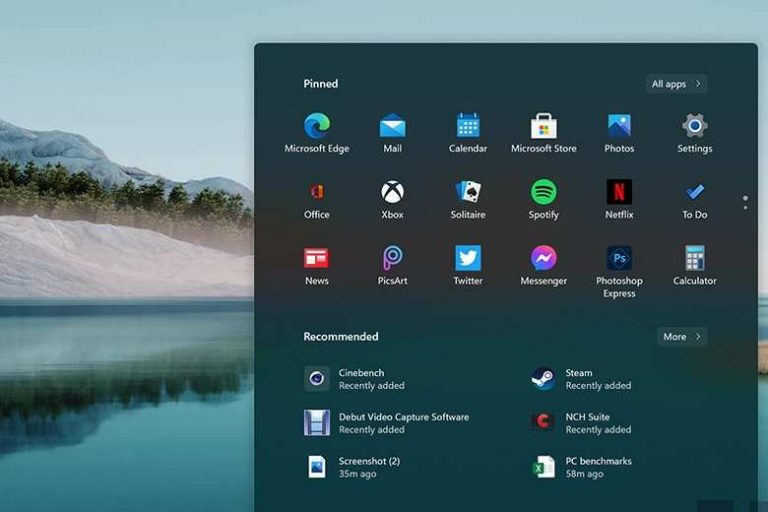Click '35m ago' under Screenshot (2)

coord(358,474)
